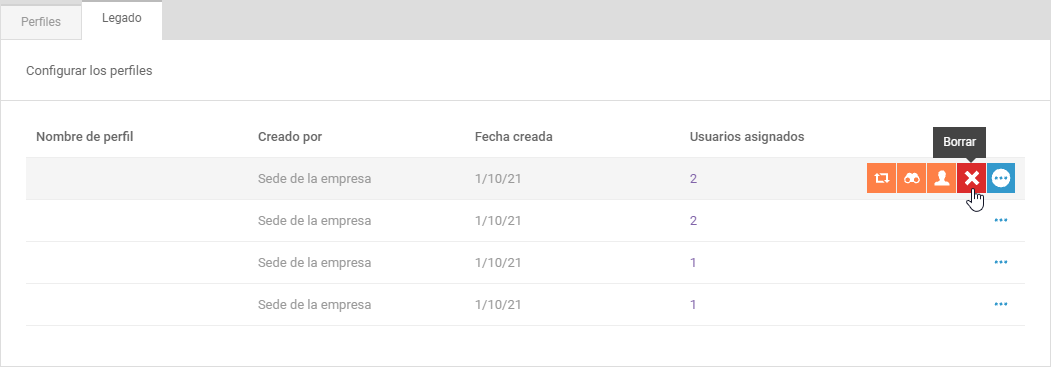Open assigned users count in last row
The width and height of the screenshot is (1051, 367).
(693, 305)
